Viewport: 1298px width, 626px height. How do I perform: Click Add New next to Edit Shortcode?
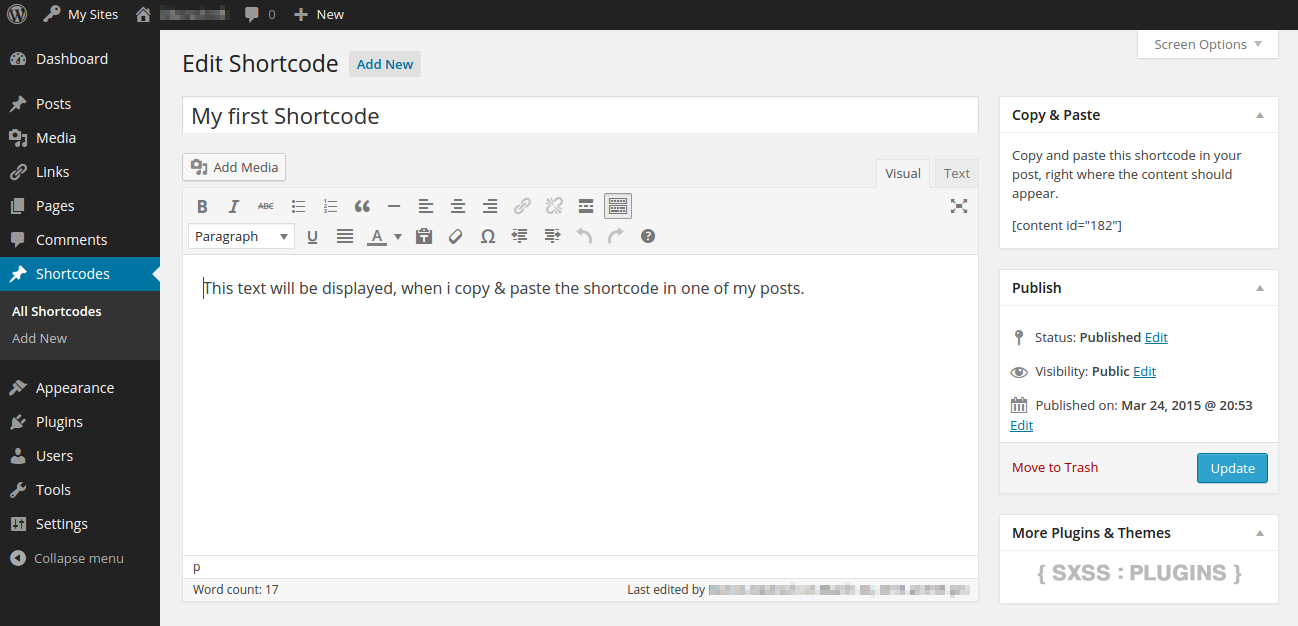point(385,64)
